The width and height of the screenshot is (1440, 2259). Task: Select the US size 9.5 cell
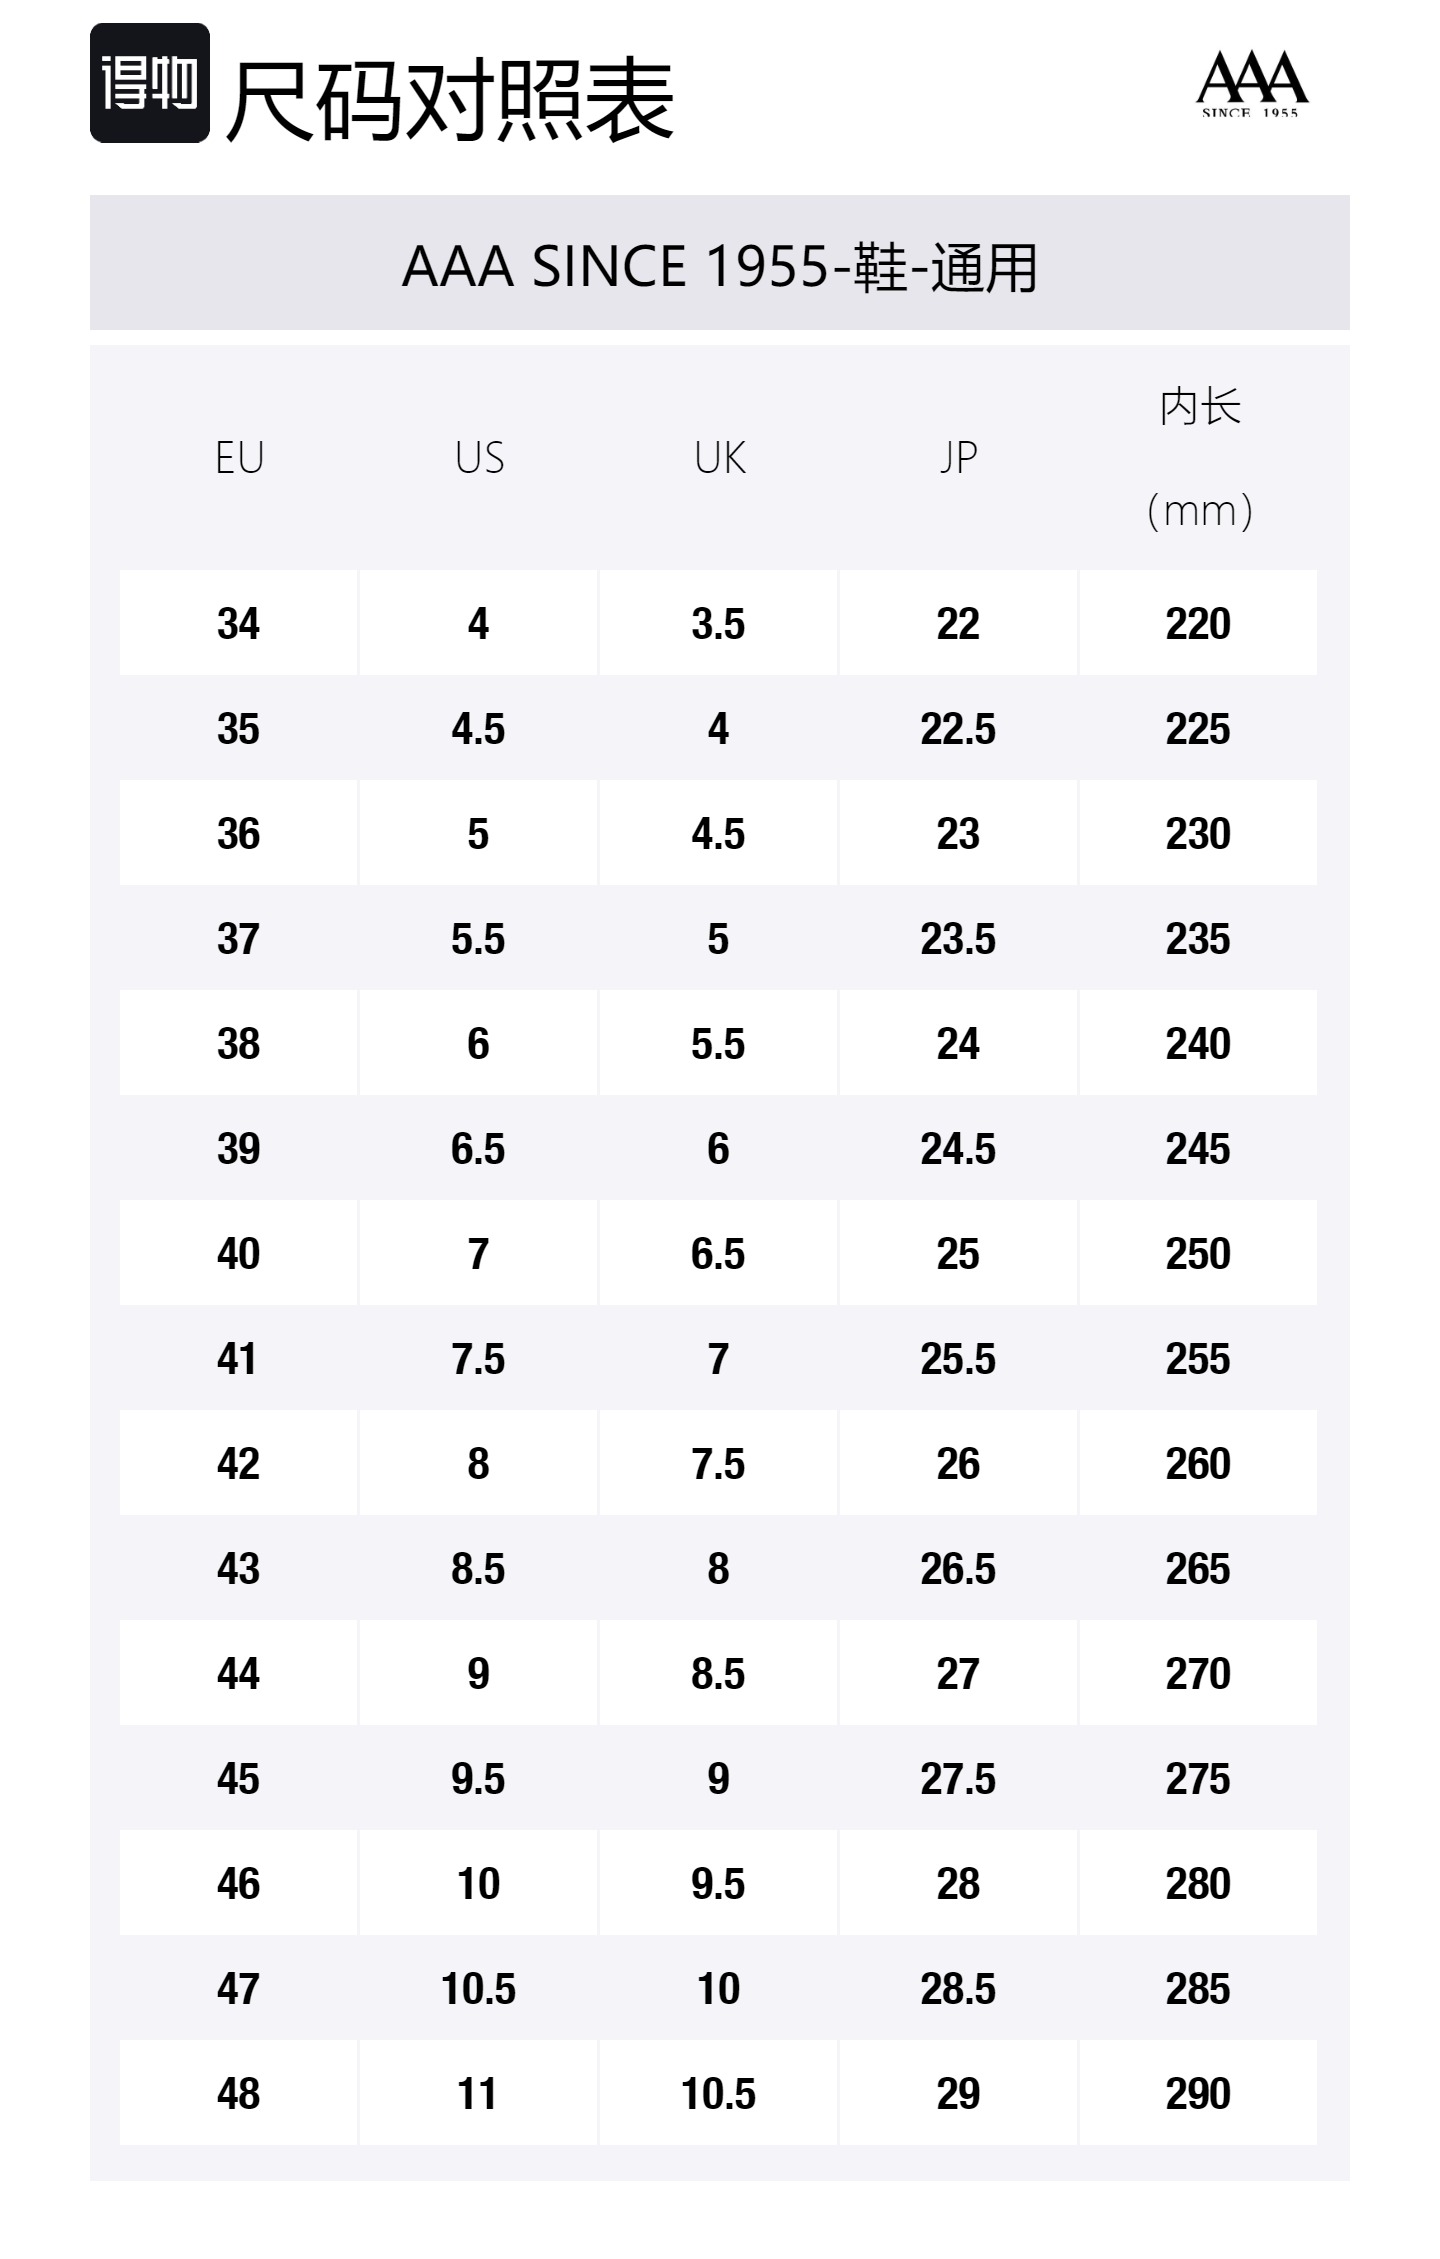[x=478, y=1779]
